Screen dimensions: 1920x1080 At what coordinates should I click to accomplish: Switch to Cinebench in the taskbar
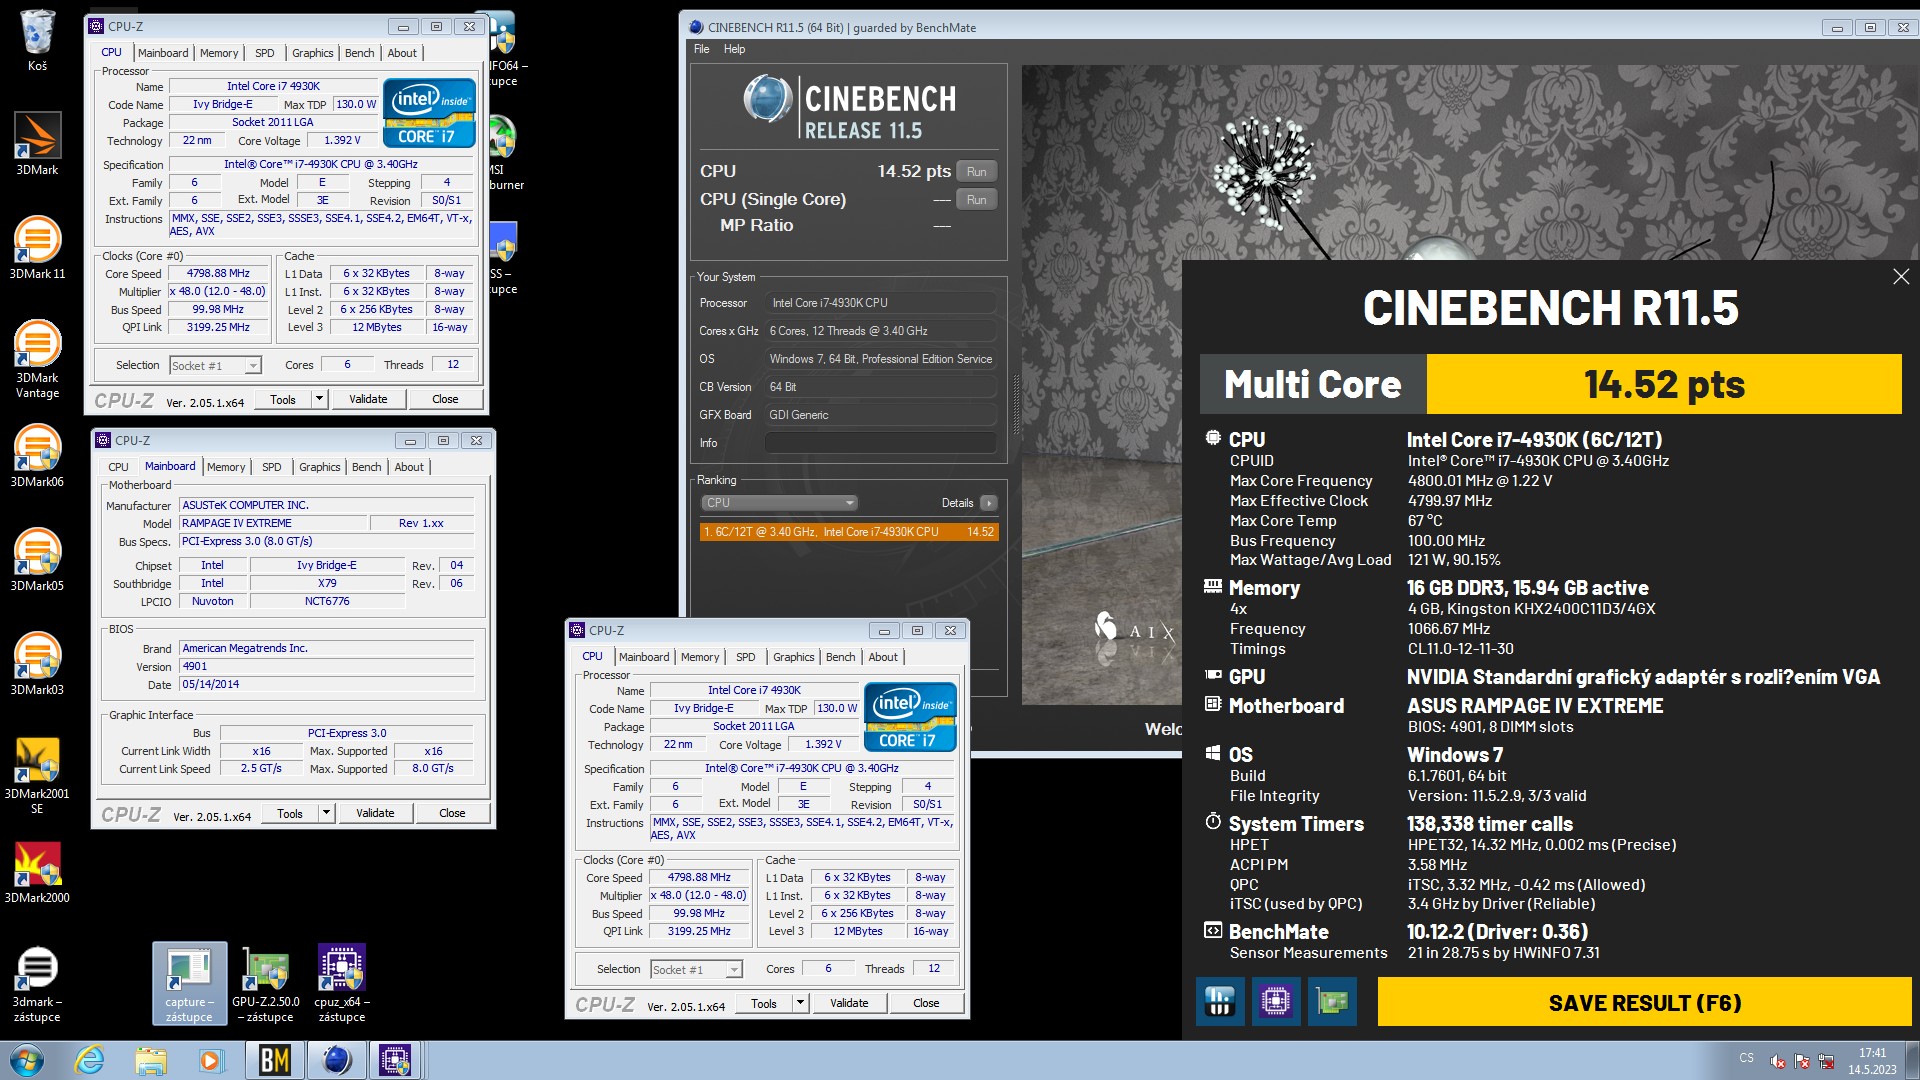tap(336, 1060)
